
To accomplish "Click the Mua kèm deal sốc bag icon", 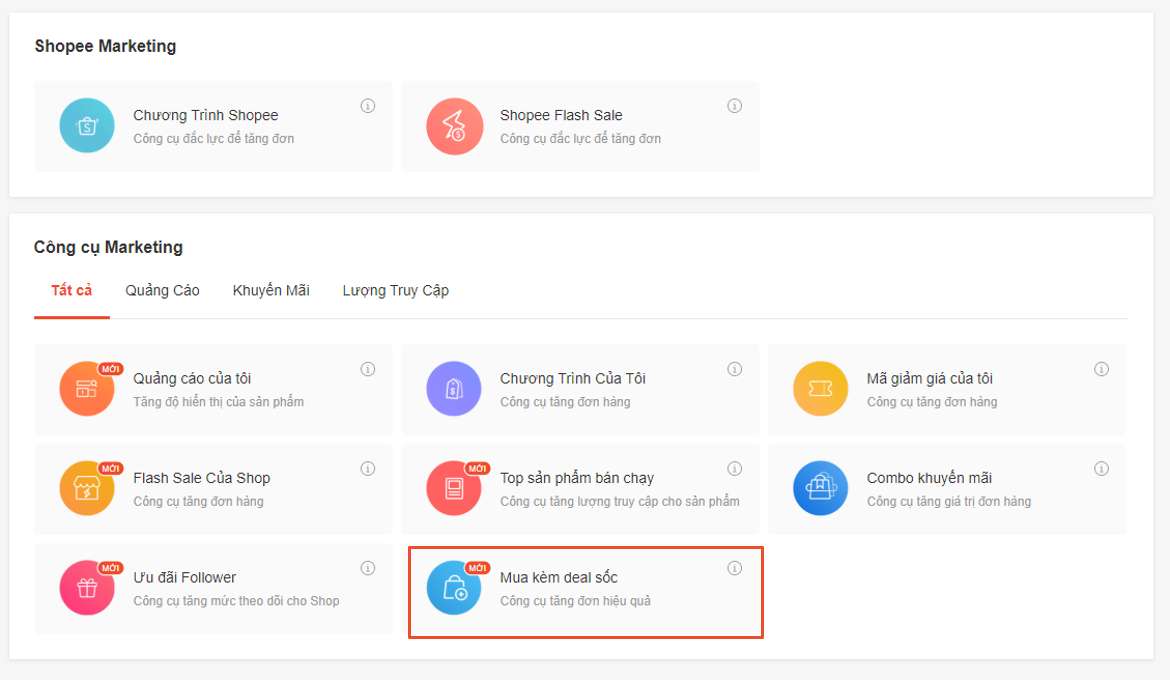I will pos(454,587).
